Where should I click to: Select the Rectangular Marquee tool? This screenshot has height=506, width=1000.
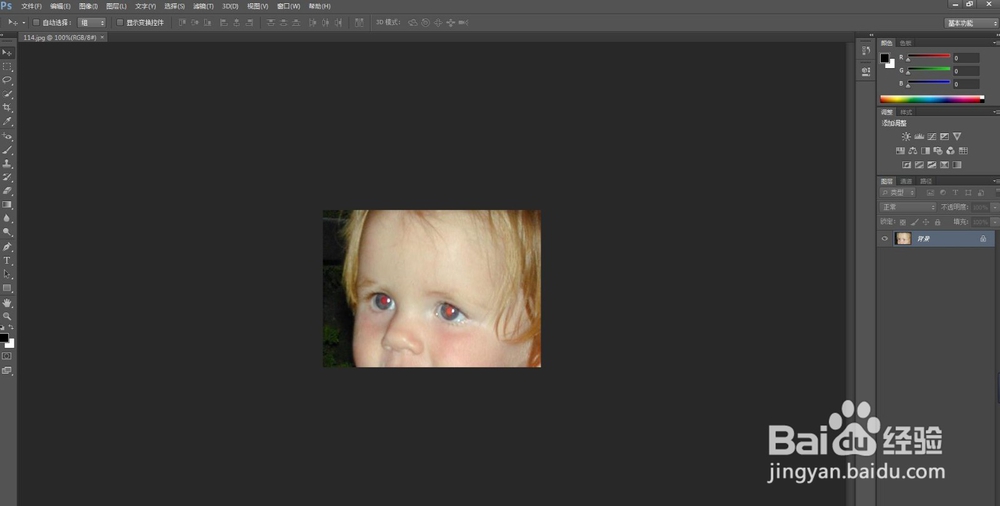click(7, 66)
